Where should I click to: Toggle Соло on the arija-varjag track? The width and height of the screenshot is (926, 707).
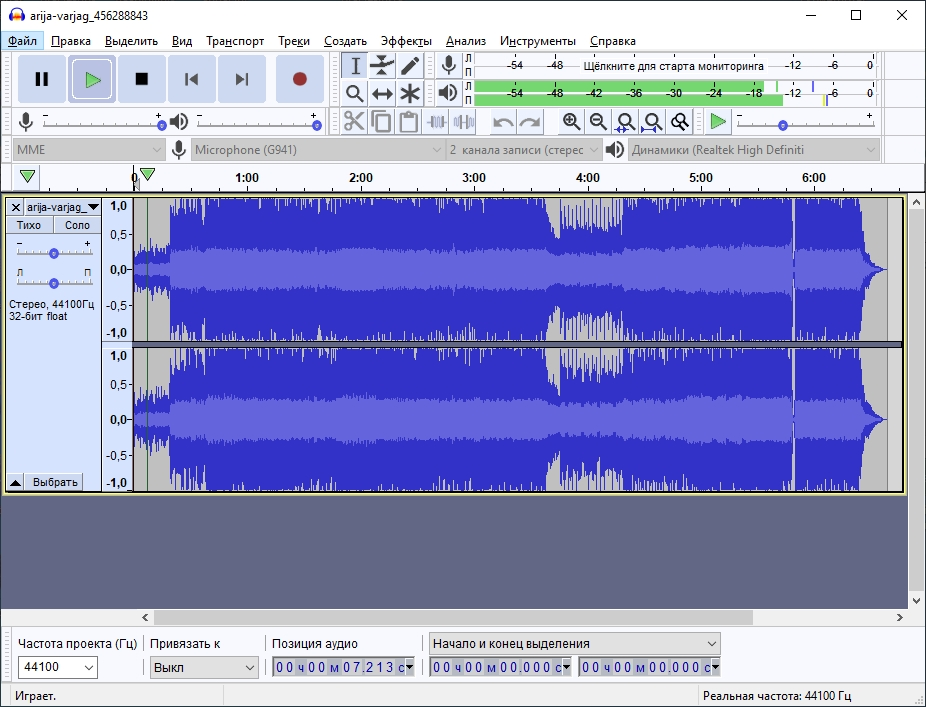pyautogui.click(x=77, y=225)
